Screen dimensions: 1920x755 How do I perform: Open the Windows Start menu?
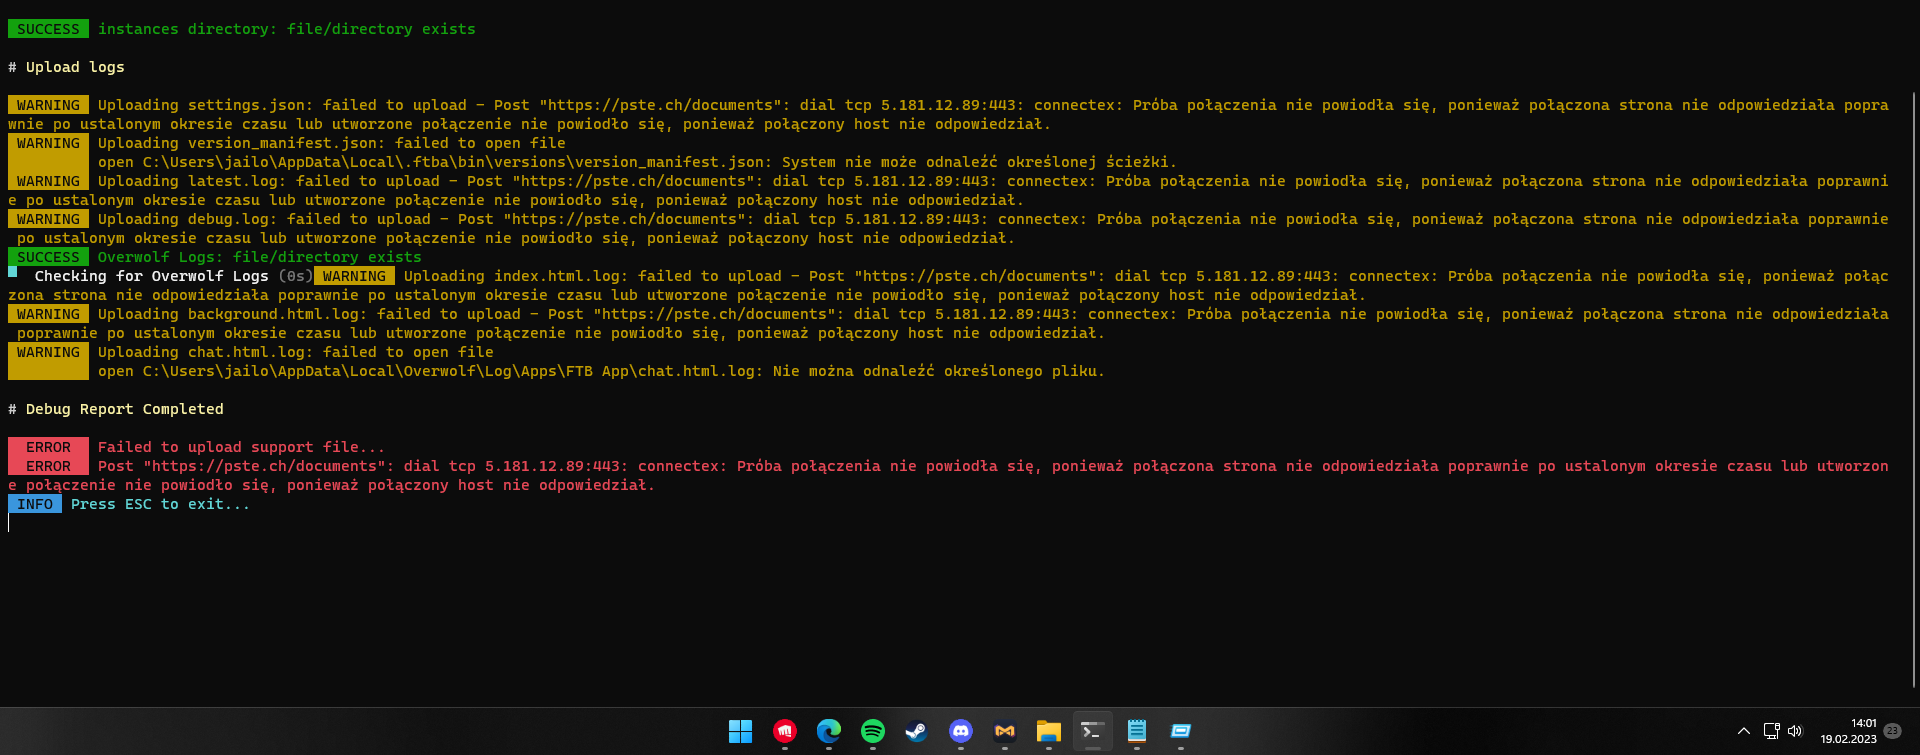[740, 731]
